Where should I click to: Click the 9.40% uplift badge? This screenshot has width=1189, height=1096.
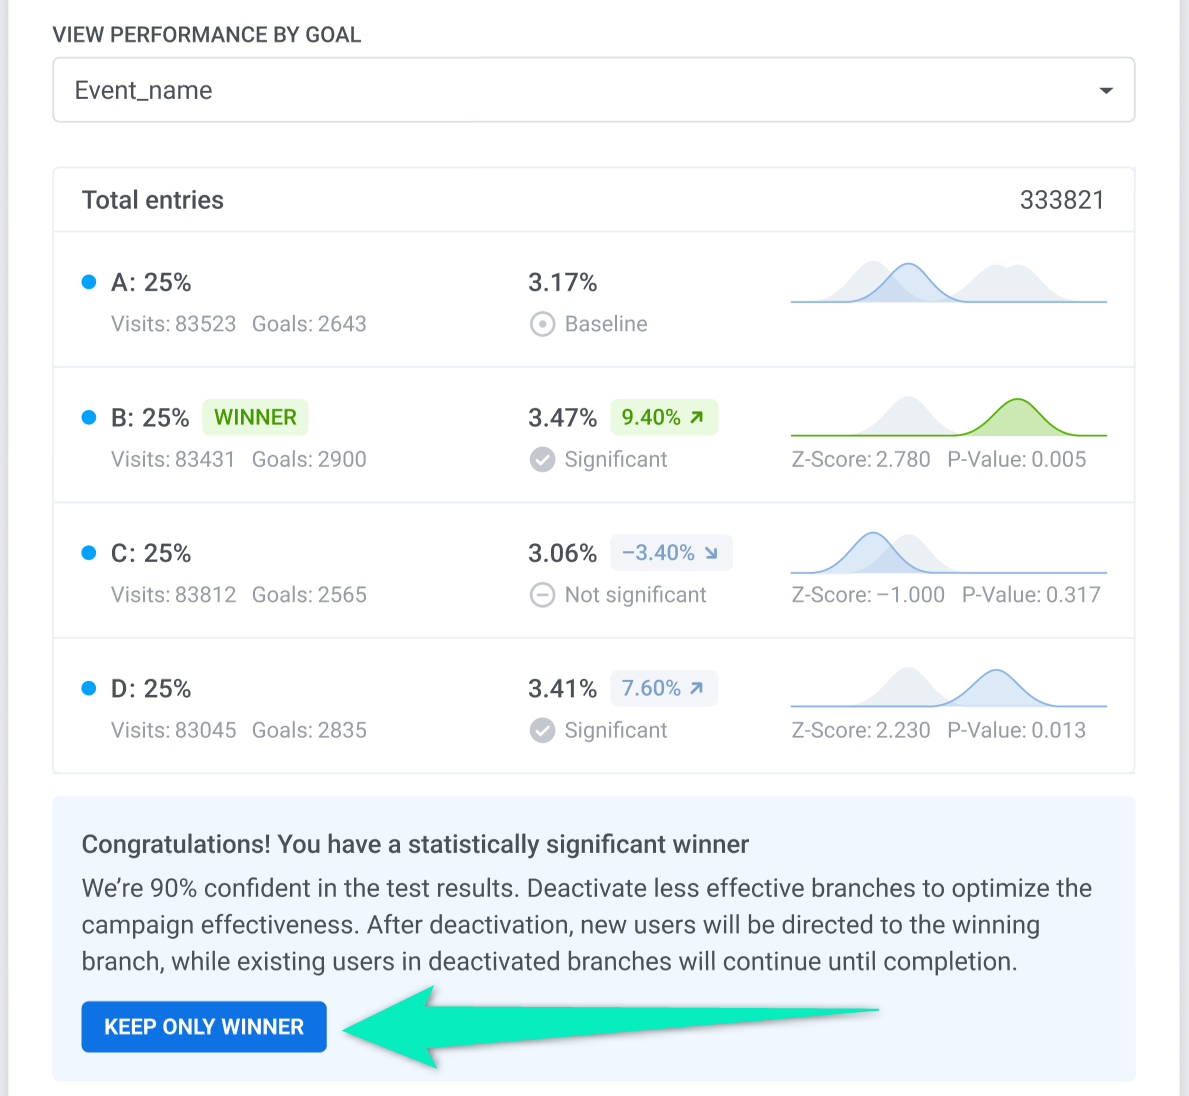coord(663,418)
